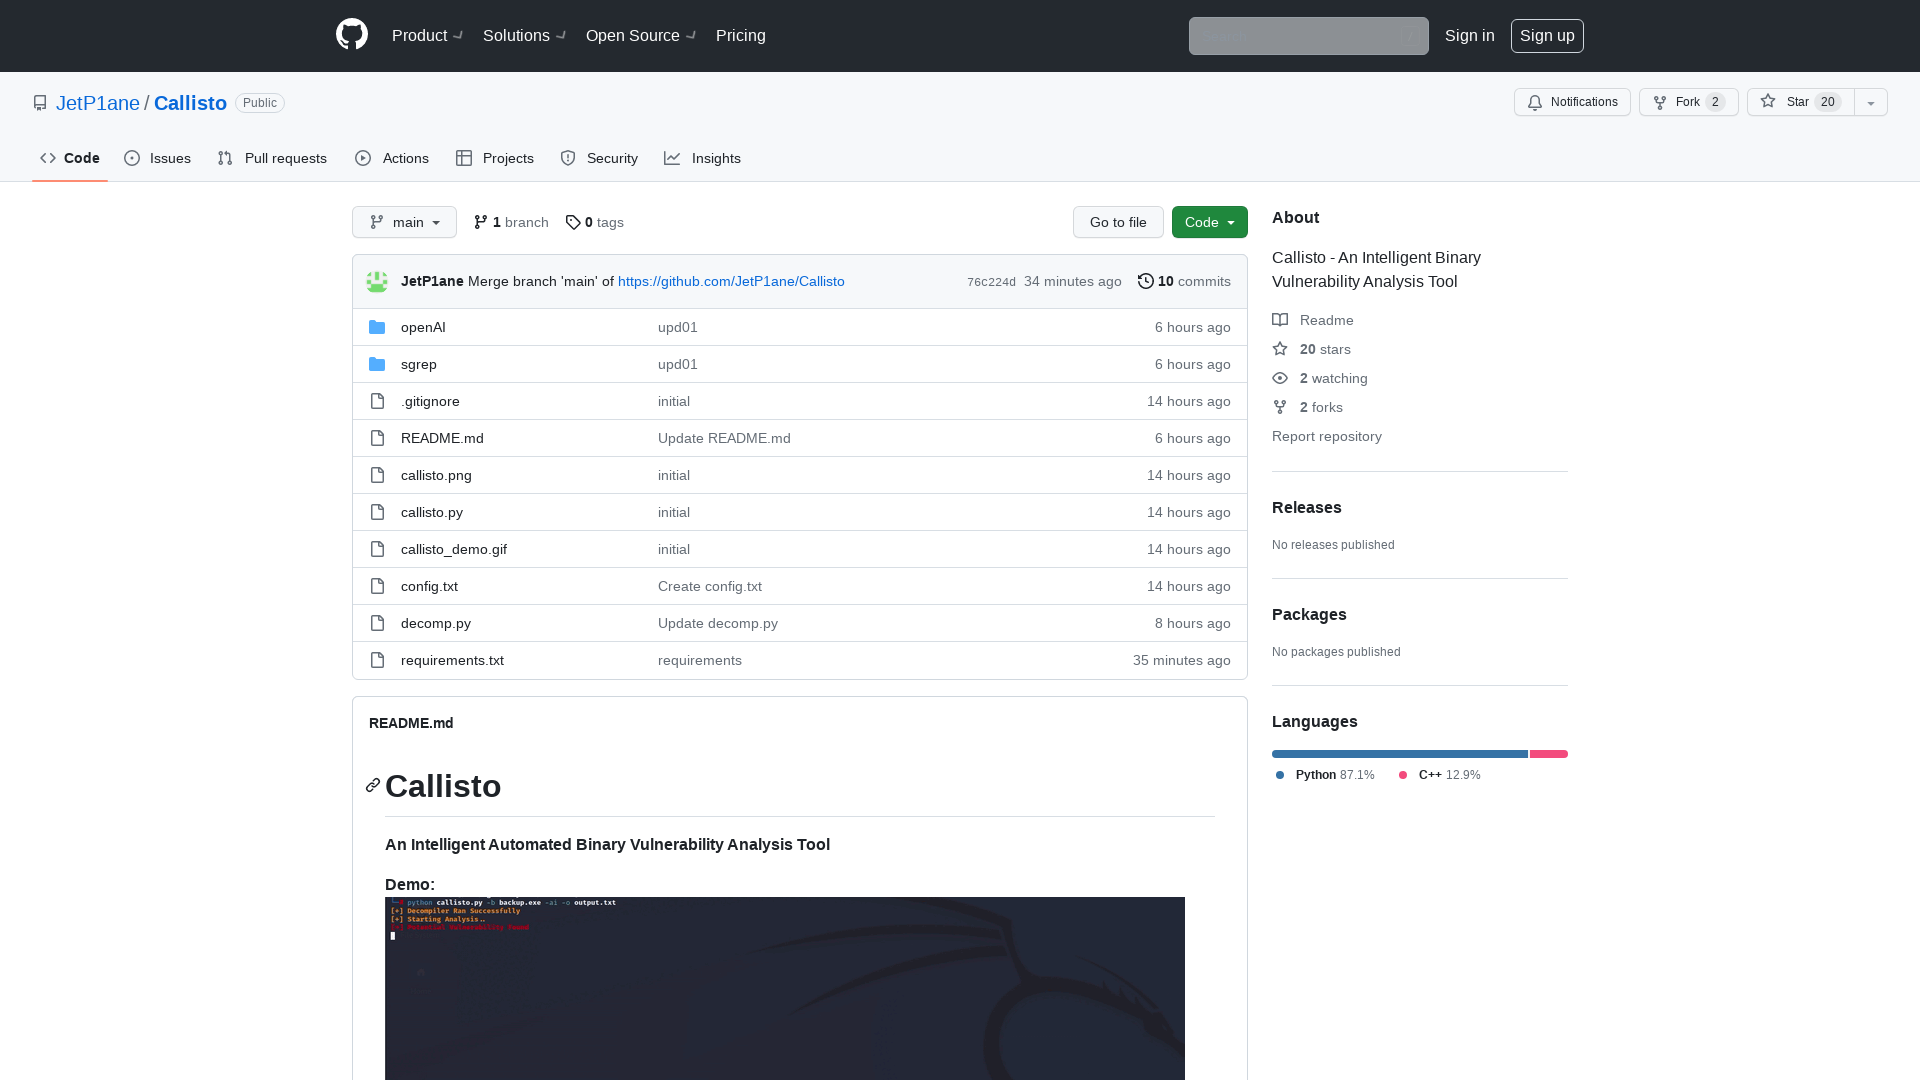
Task: Open the Projects tab
Action: tap(495, 158)
